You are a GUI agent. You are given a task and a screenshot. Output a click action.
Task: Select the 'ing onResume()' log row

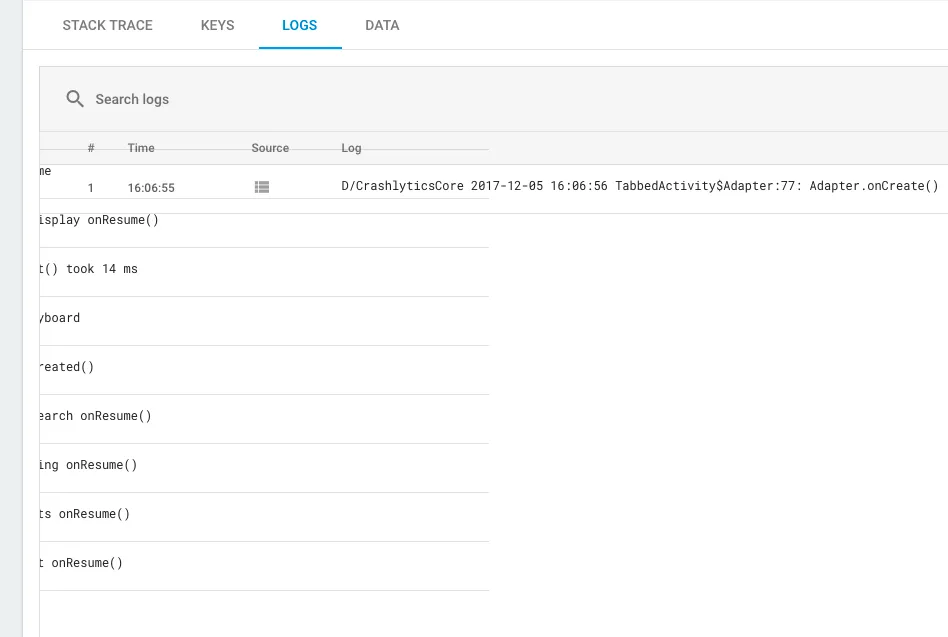(x=264, y=468)
